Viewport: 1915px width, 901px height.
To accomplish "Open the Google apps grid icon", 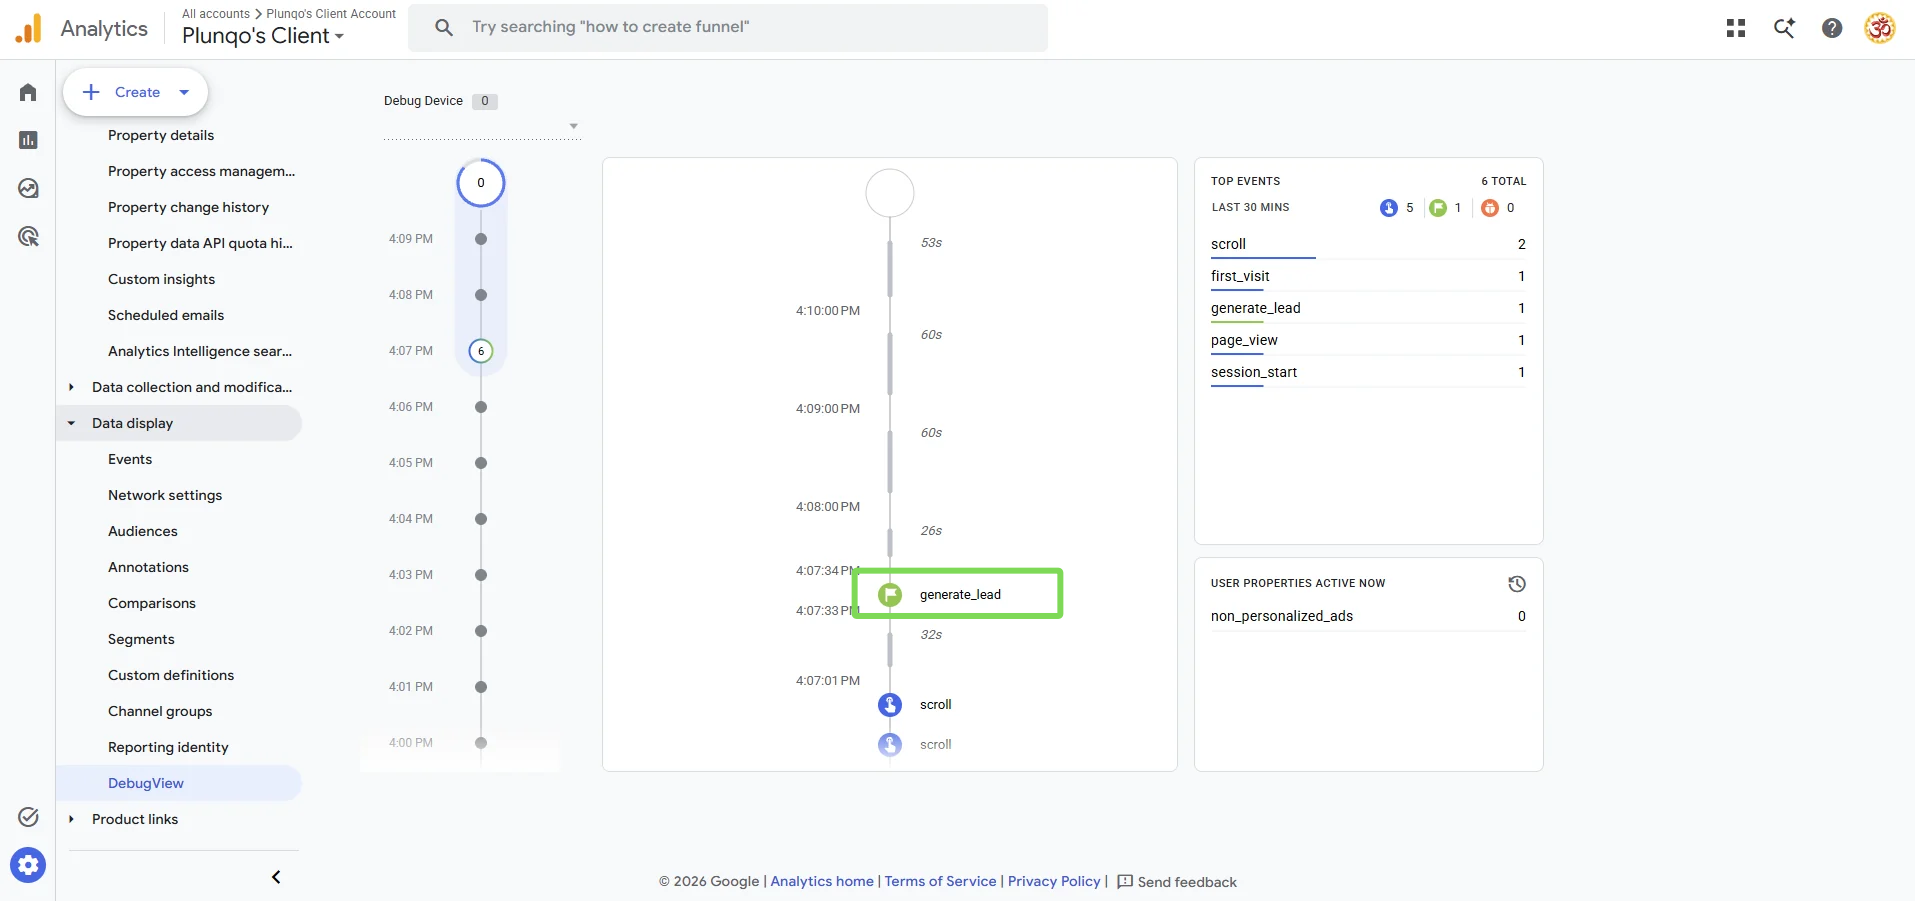I will pyautogui.click(x=1736, y=28).
